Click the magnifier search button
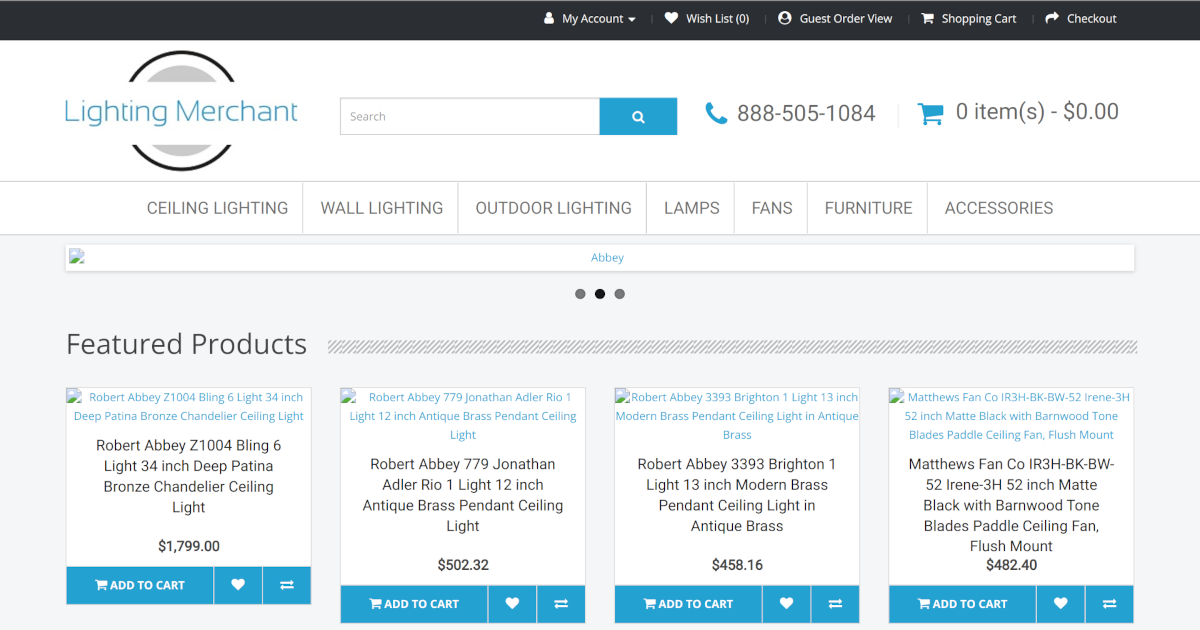 tap(638, 116)
